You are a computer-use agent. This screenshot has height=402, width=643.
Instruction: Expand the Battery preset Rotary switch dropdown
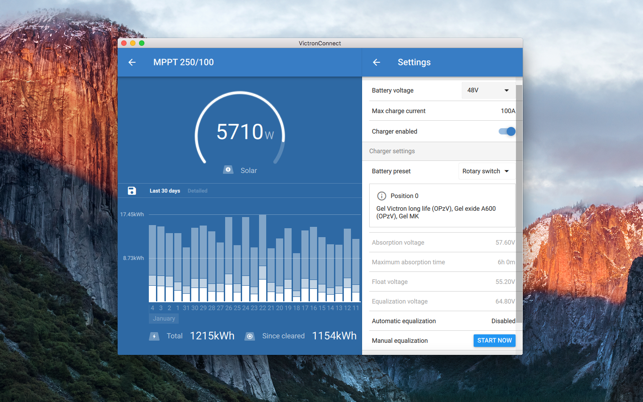click(x=486, y=171)
